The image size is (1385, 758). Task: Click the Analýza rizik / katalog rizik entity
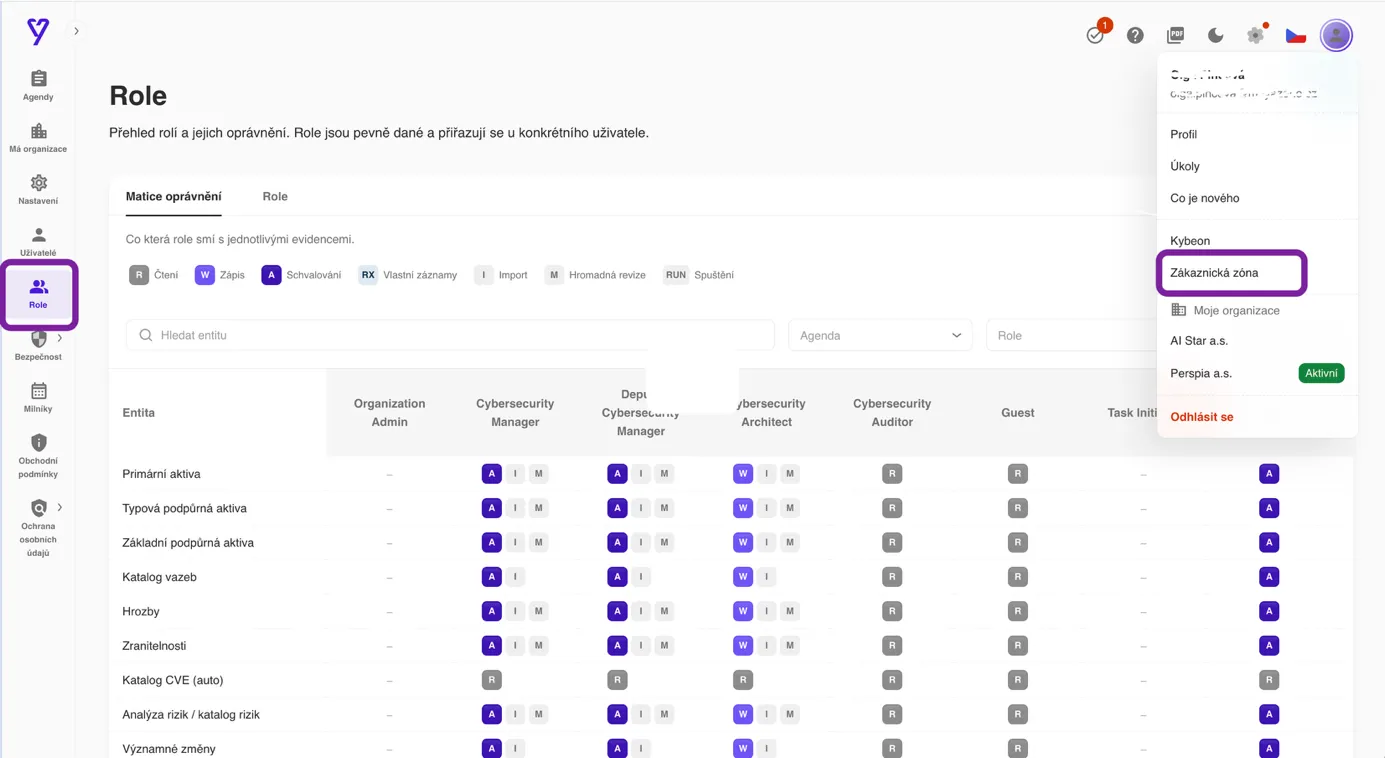click(191, 715)
